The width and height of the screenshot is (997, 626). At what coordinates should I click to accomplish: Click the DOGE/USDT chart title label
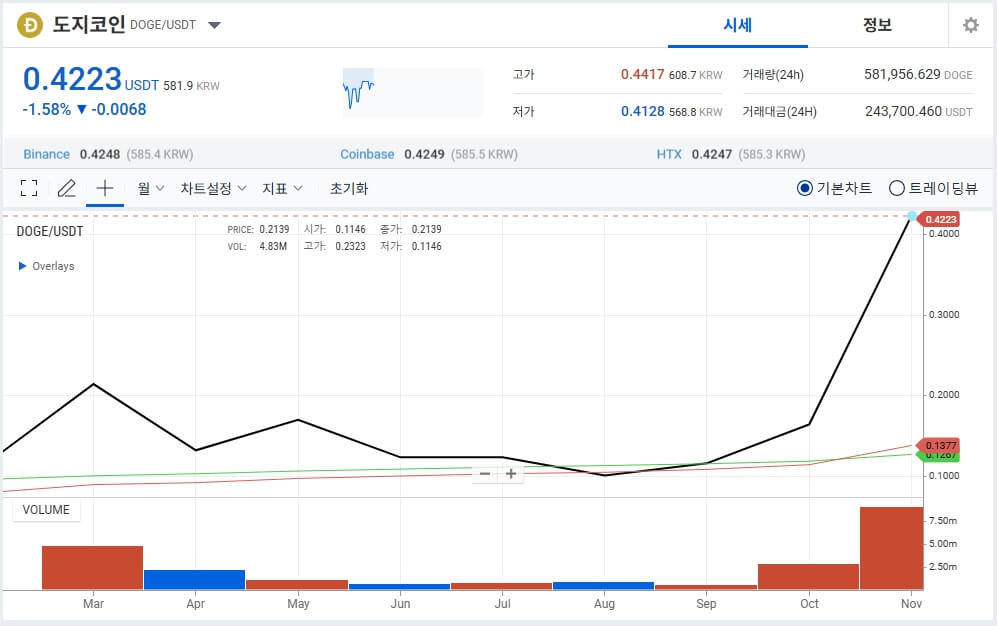(x=50, y=231)
